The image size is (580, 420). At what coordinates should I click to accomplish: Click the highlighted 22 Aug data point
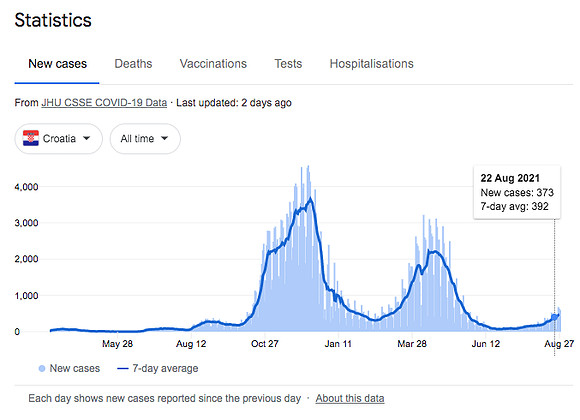[x=554, y=317]
